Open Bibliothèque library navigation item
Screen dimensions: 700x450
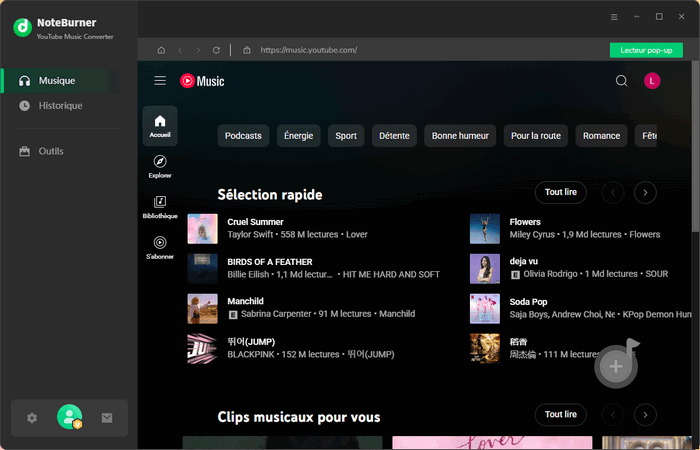coord(160,207)
